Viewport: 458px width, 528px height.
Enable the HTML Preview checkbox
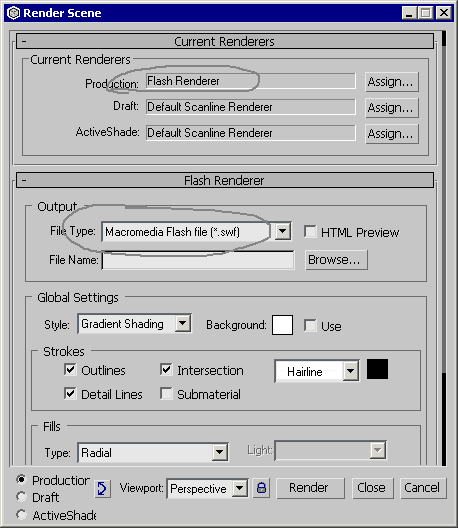point(310,232)
